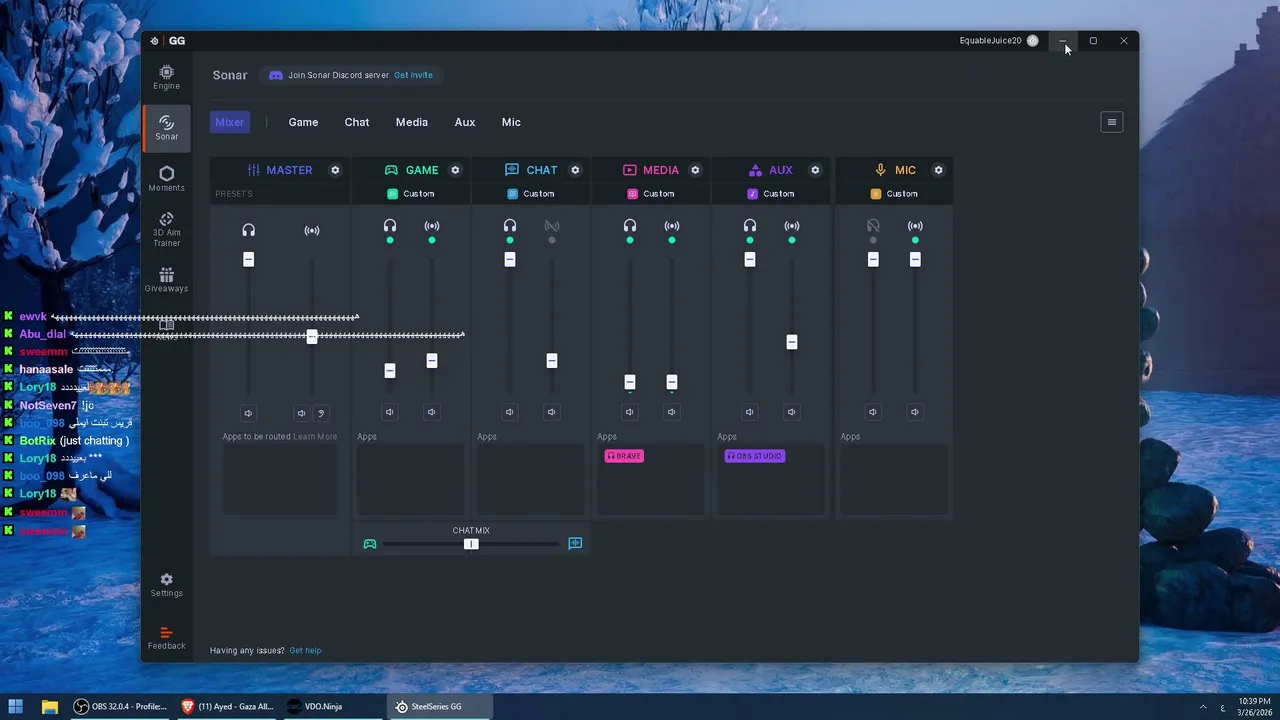This screenshot has height=720, width=1280.
Task: Switch to the Chat tab
Action: pyautogui.click(x=357, y=122)
